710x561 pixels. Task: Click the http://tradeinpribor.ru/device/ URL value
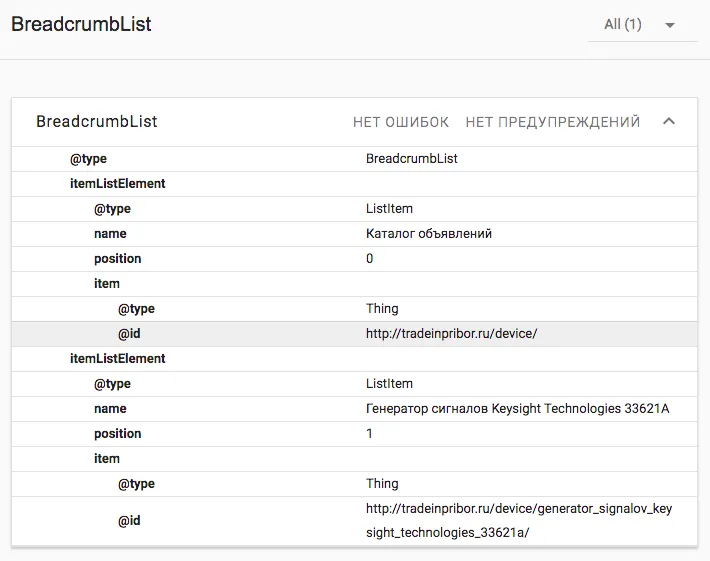pyautogui.click(x=451, y=334)
